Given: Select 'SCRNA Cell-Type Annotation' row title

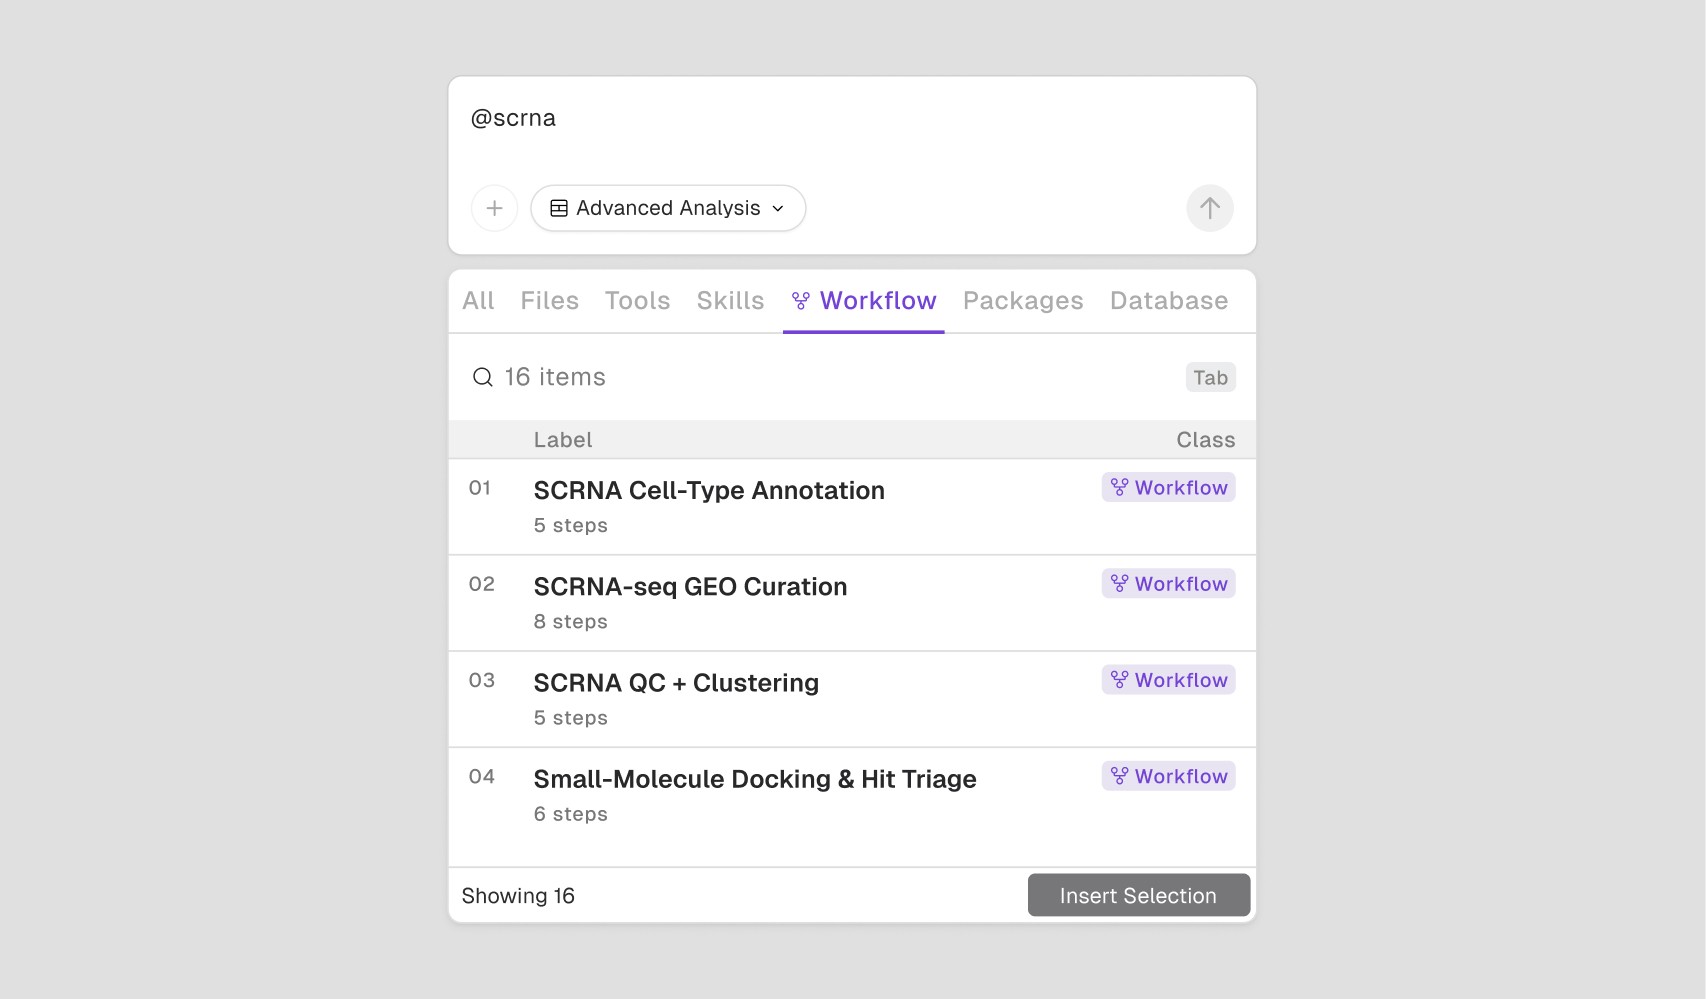Looking at the screenshot, I should [709, 490].
